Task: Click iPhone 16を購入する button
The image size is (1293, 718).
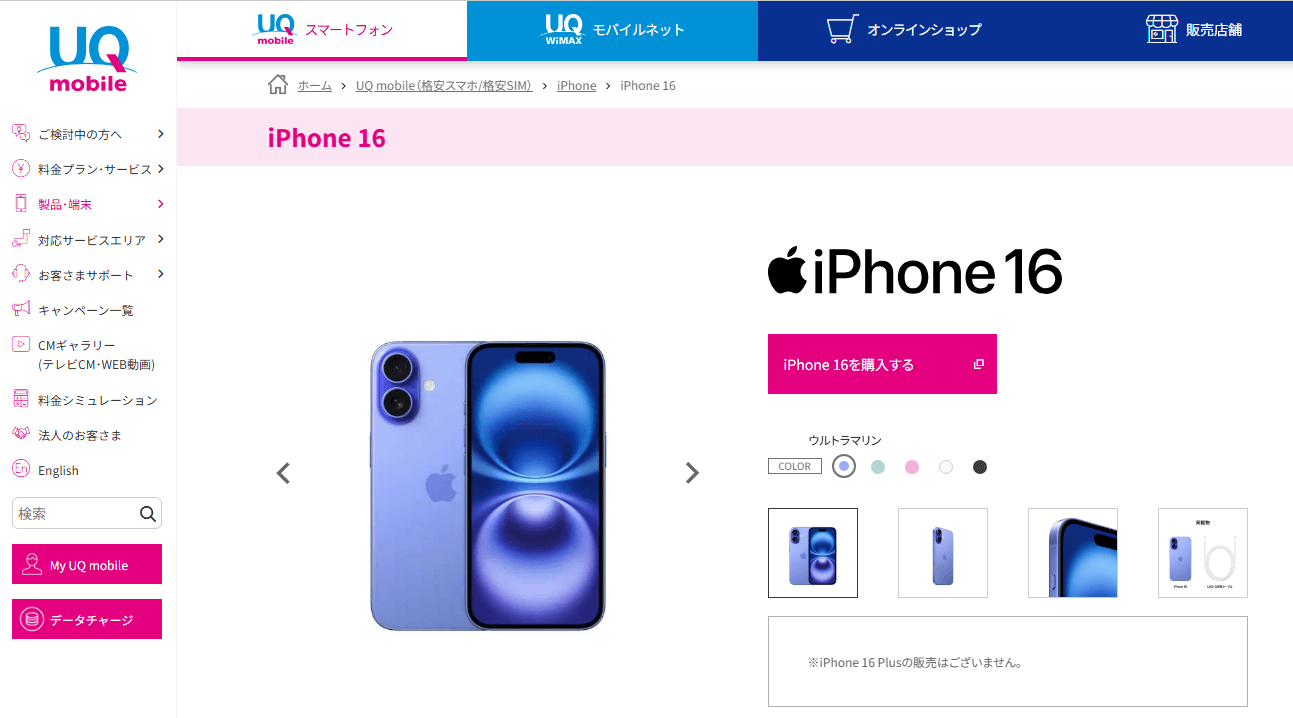Action: 882,364
